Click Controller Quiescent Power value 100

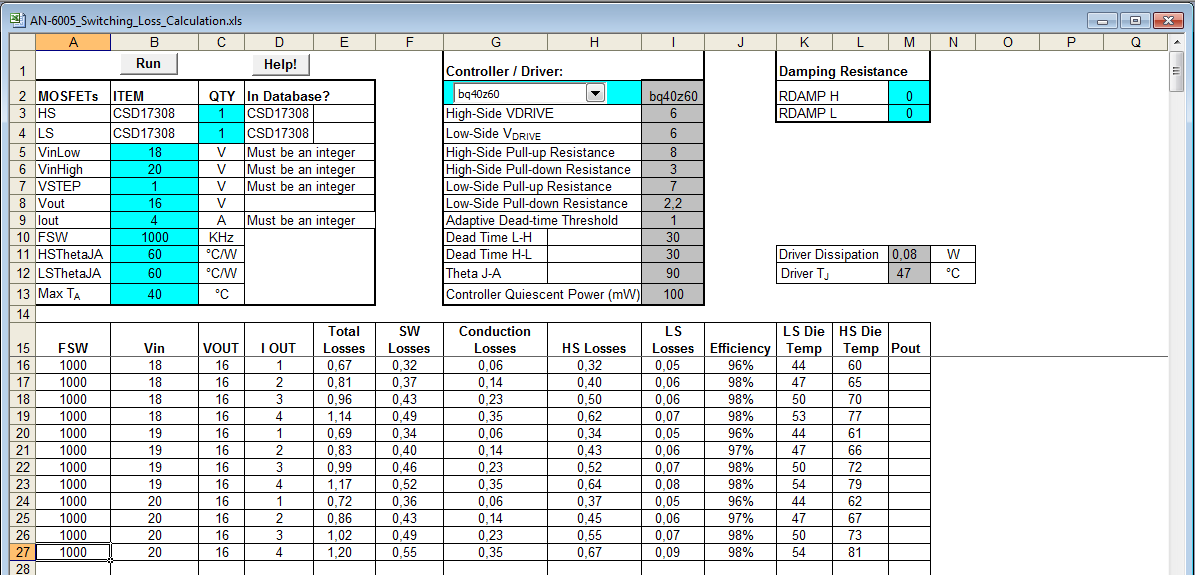(673, 294)
